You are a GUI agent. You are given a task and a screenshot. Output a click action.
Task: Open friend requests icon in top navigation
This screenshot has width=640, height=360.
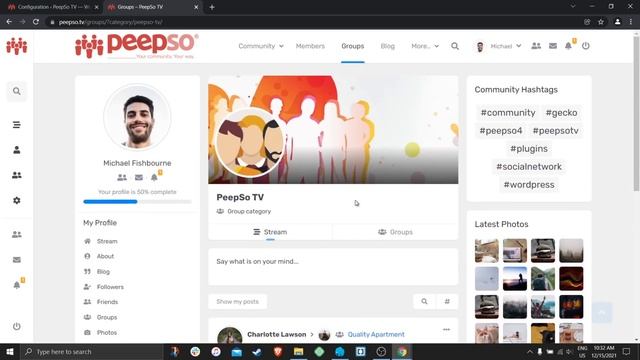pos(536,46)
